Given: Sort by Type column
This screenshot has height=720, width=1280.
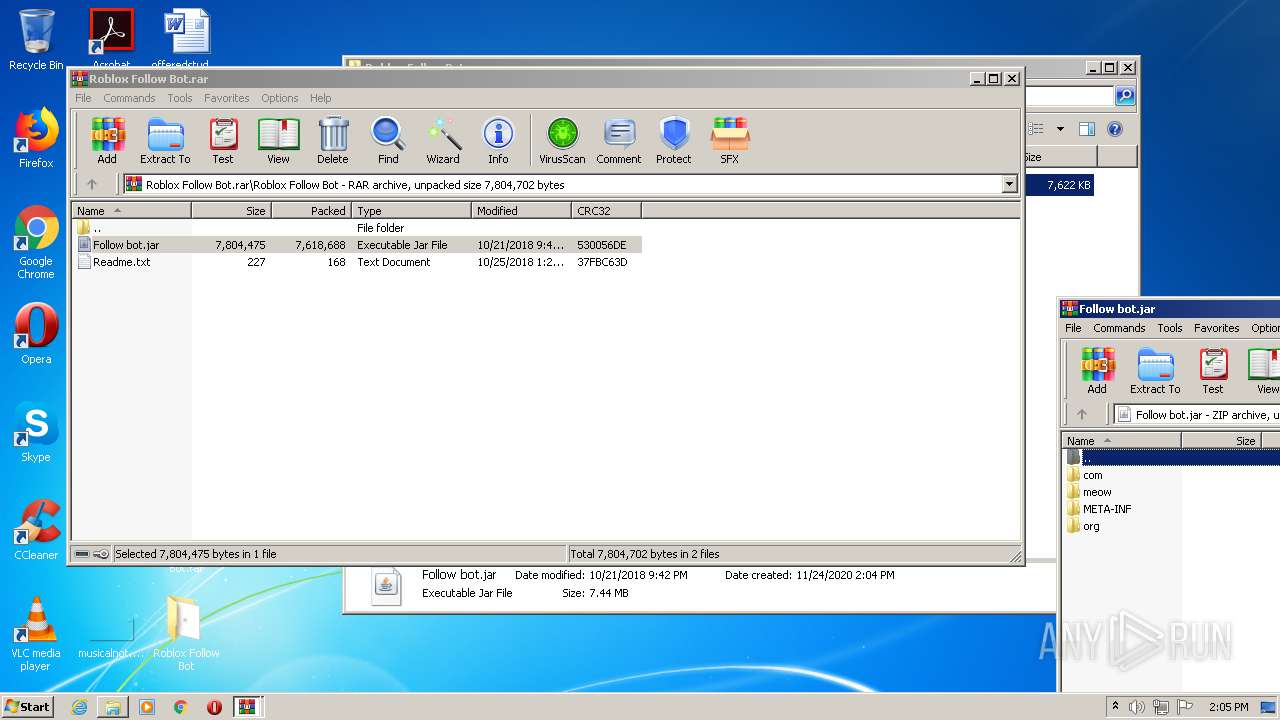Looking at the screenshot, I should (x=411, y=211).
